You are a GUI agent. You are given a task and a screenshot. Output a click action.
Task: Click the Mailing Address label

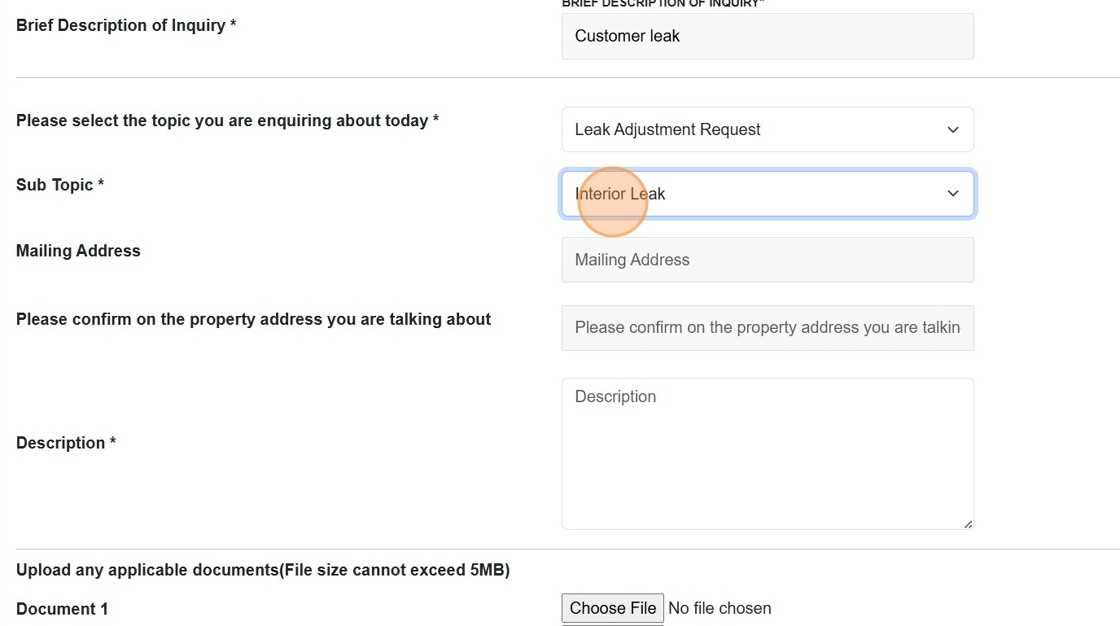point(78,250)
